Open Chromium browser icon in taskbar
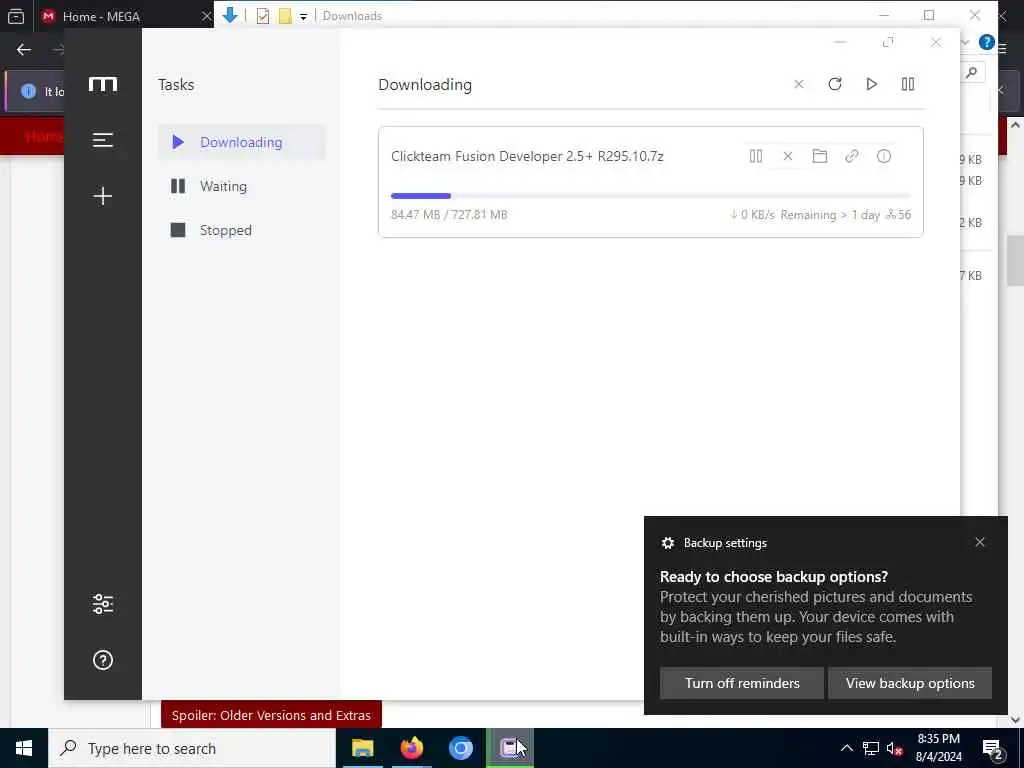The height and width of the screenshot is (768, 1024). 460,748
